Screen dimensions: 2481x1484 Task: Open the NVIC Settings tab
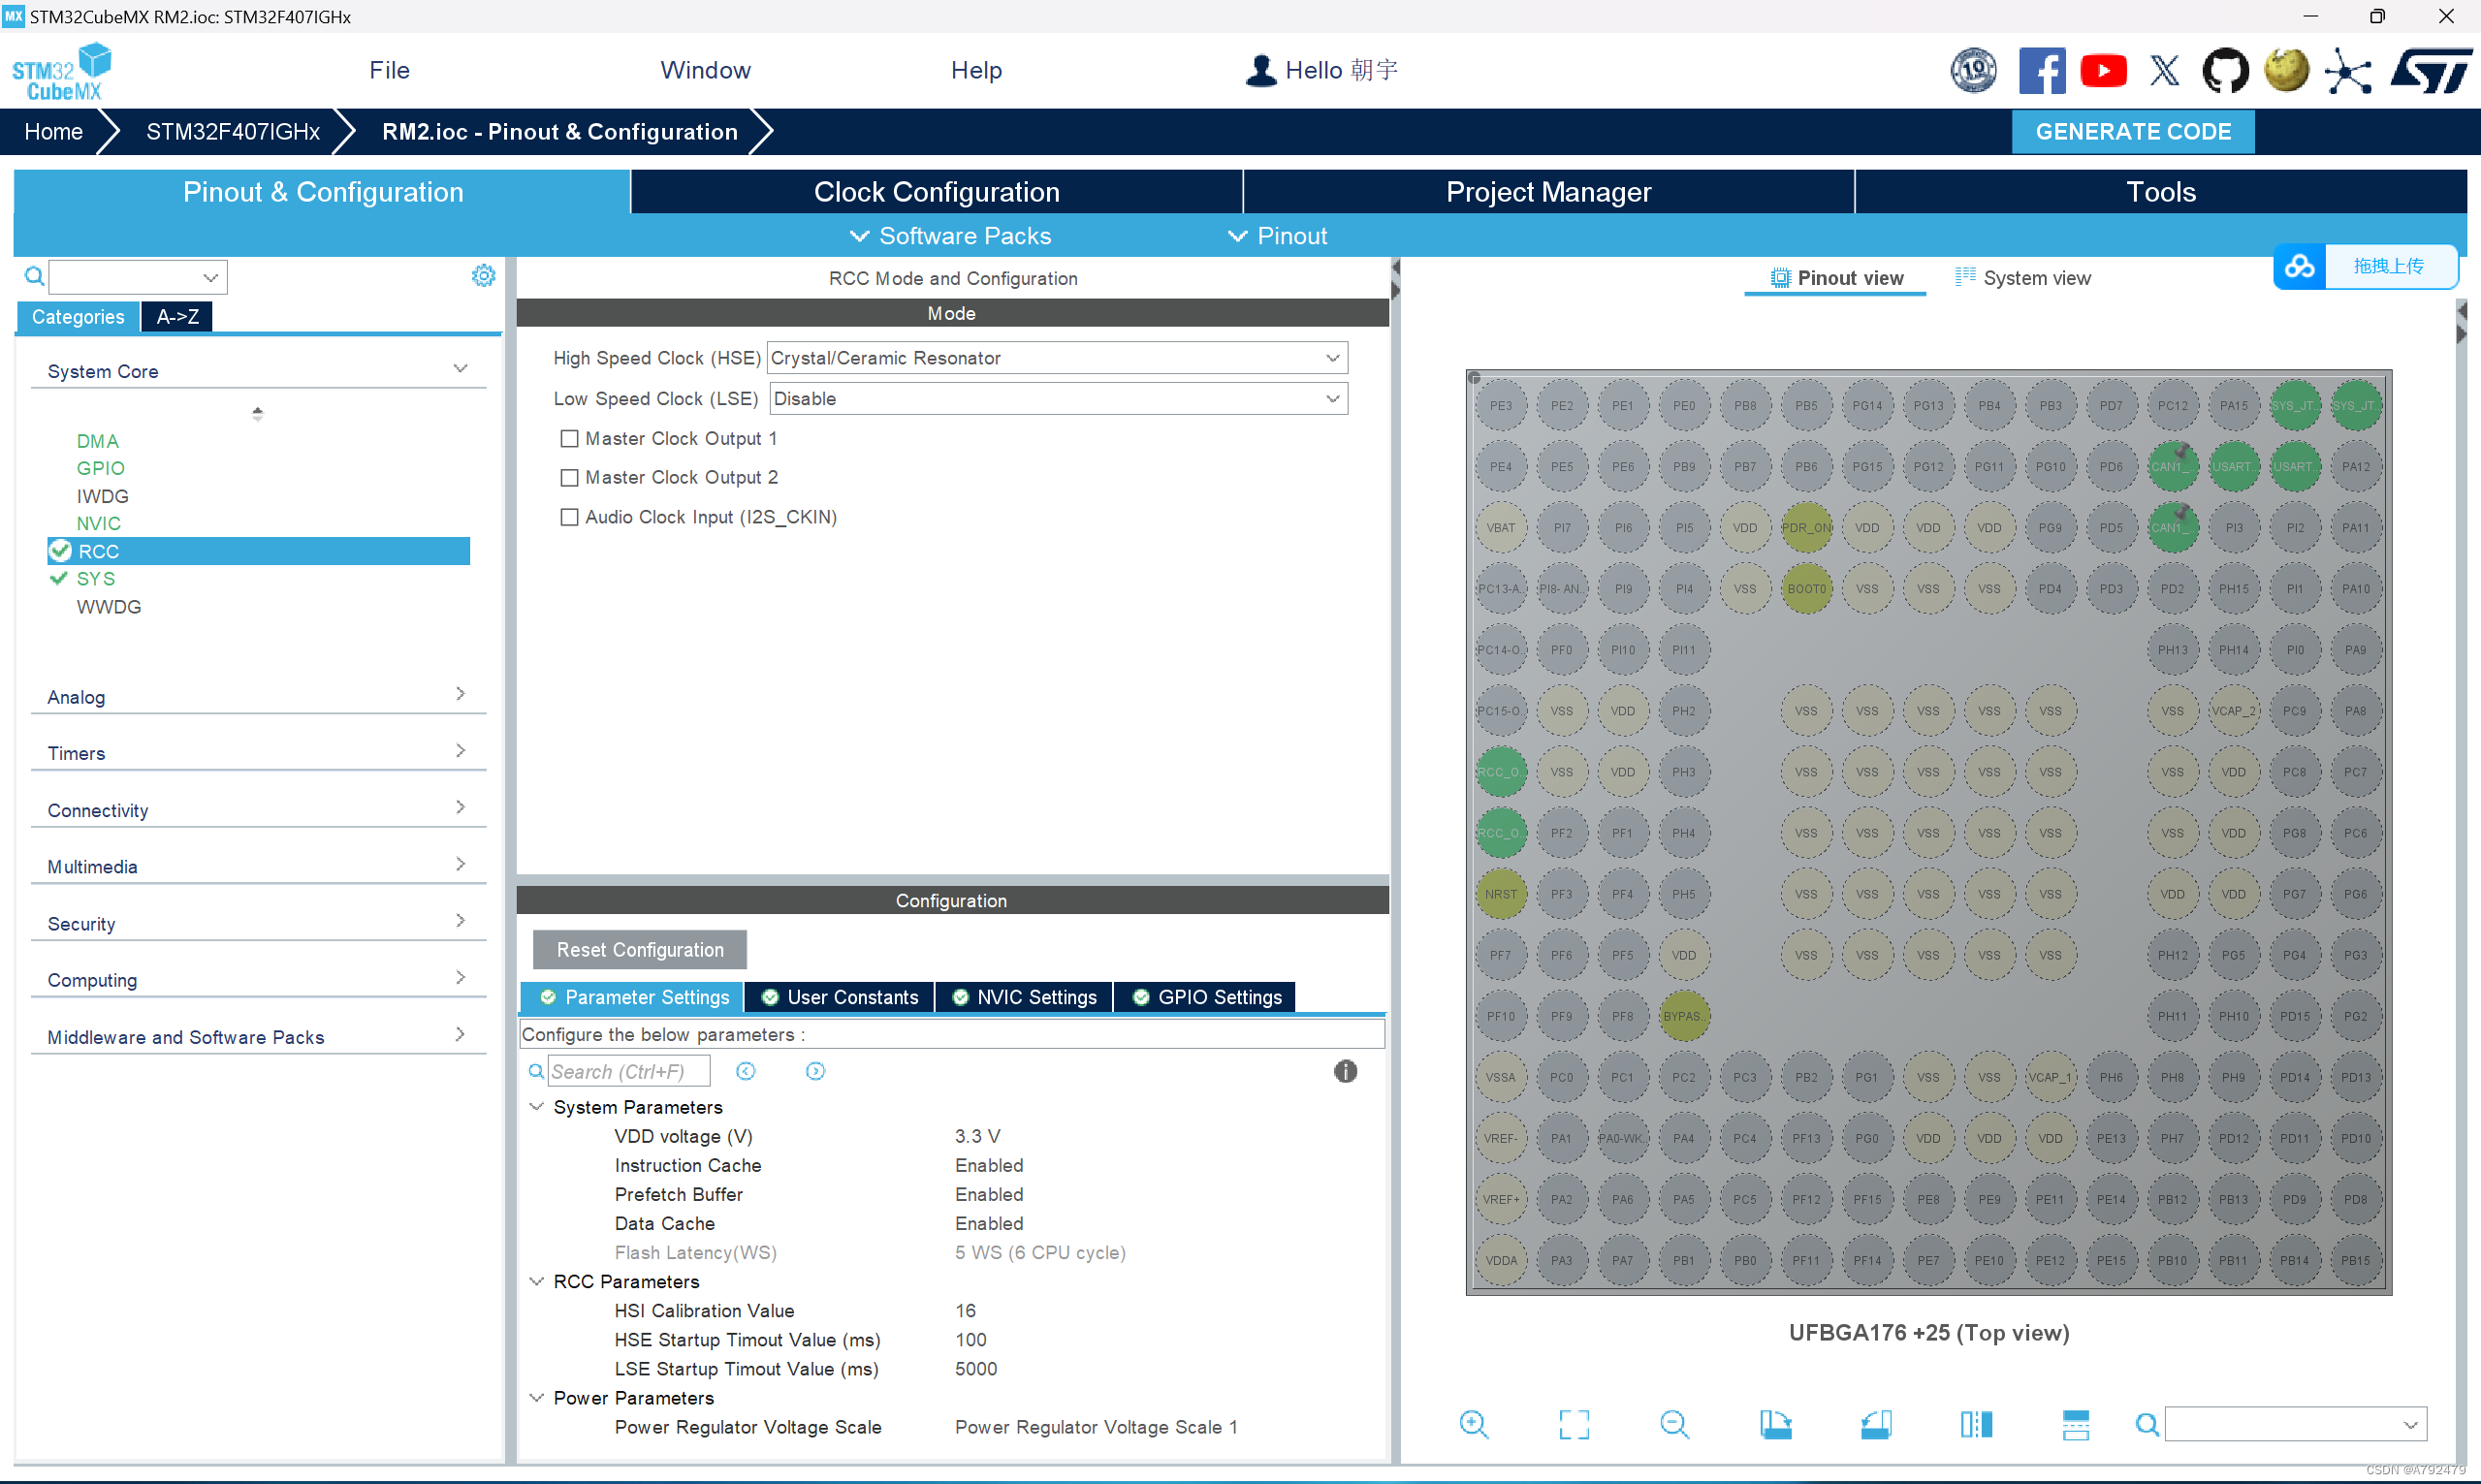pyautogui.click(x=1025, y=997)
